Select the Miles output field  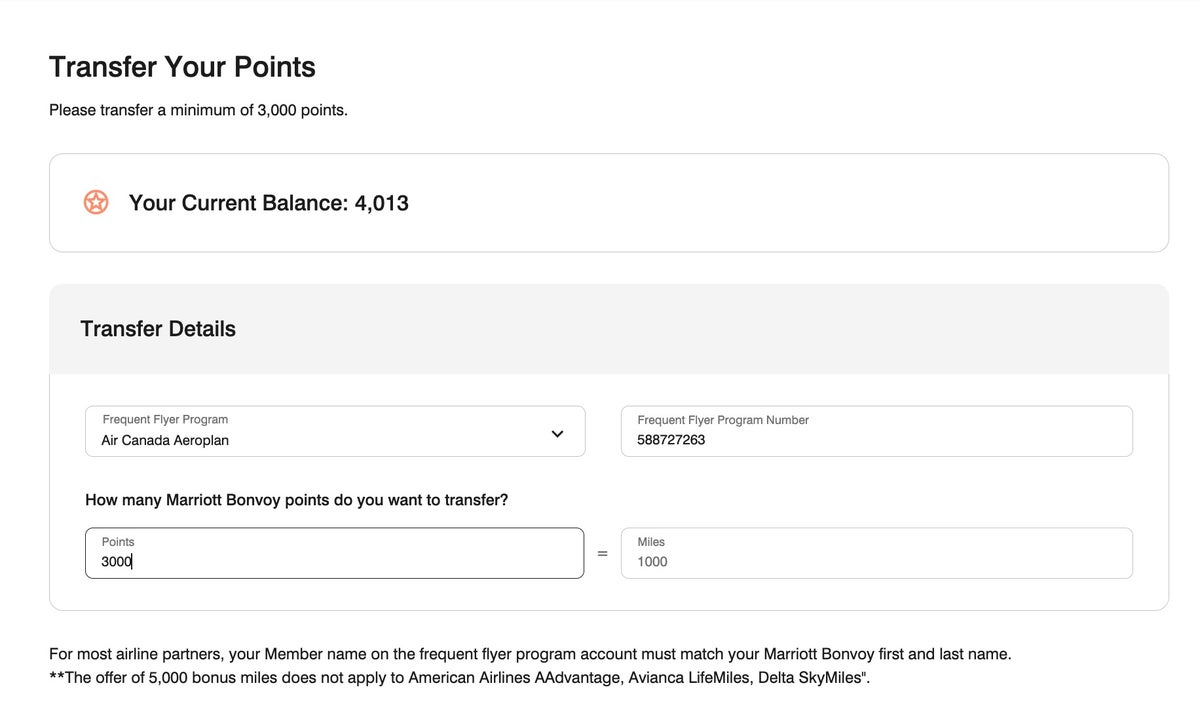[876, 553]
